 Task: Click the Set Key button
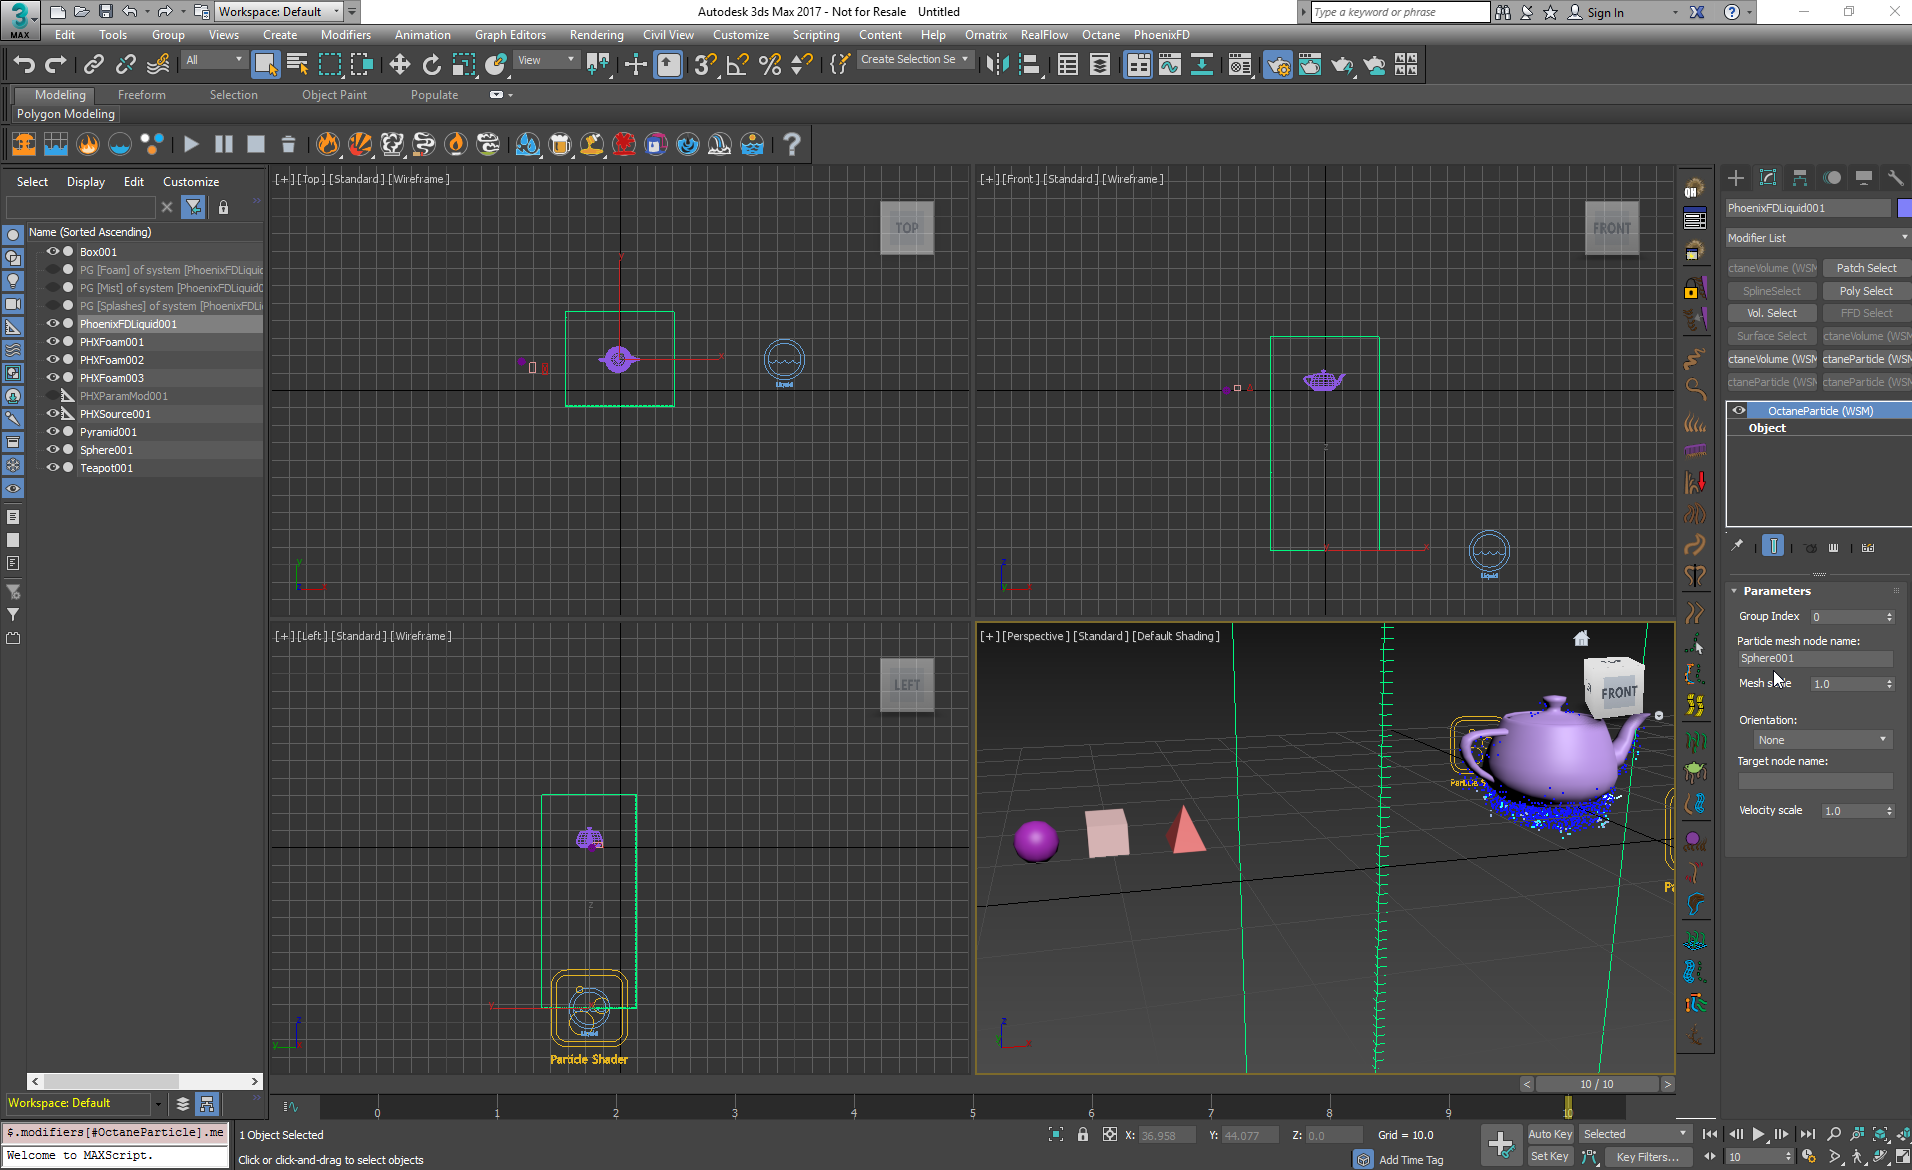click(1550, 1157)
